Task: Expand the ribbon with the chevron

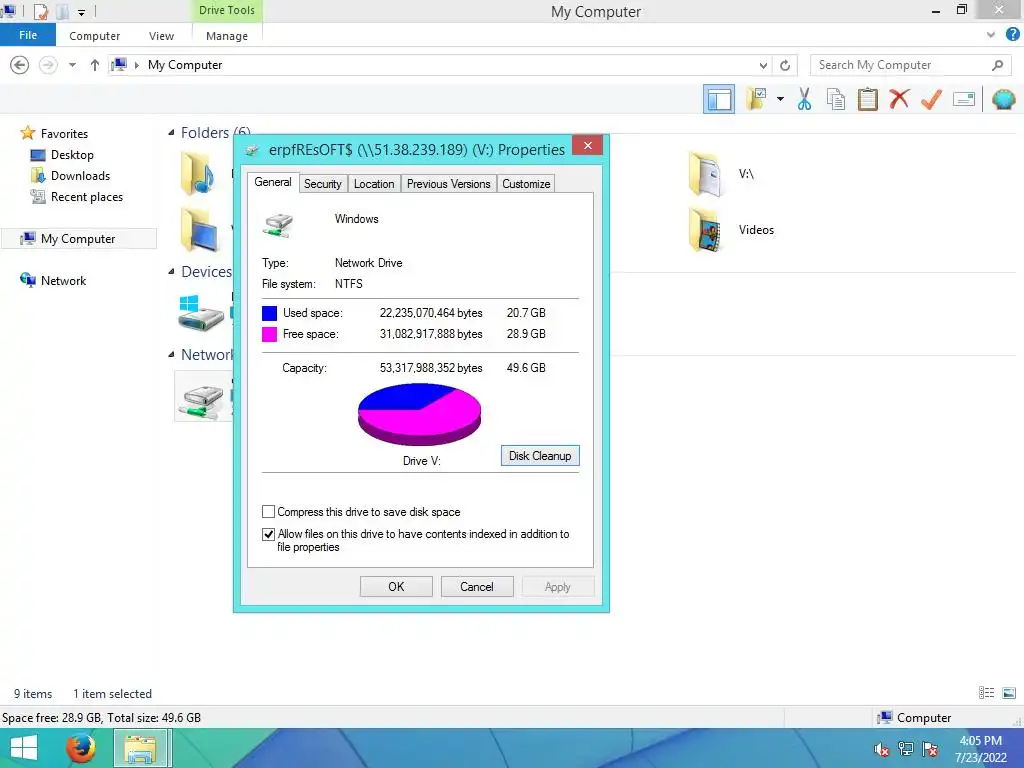Action: (x=991, y=35)
